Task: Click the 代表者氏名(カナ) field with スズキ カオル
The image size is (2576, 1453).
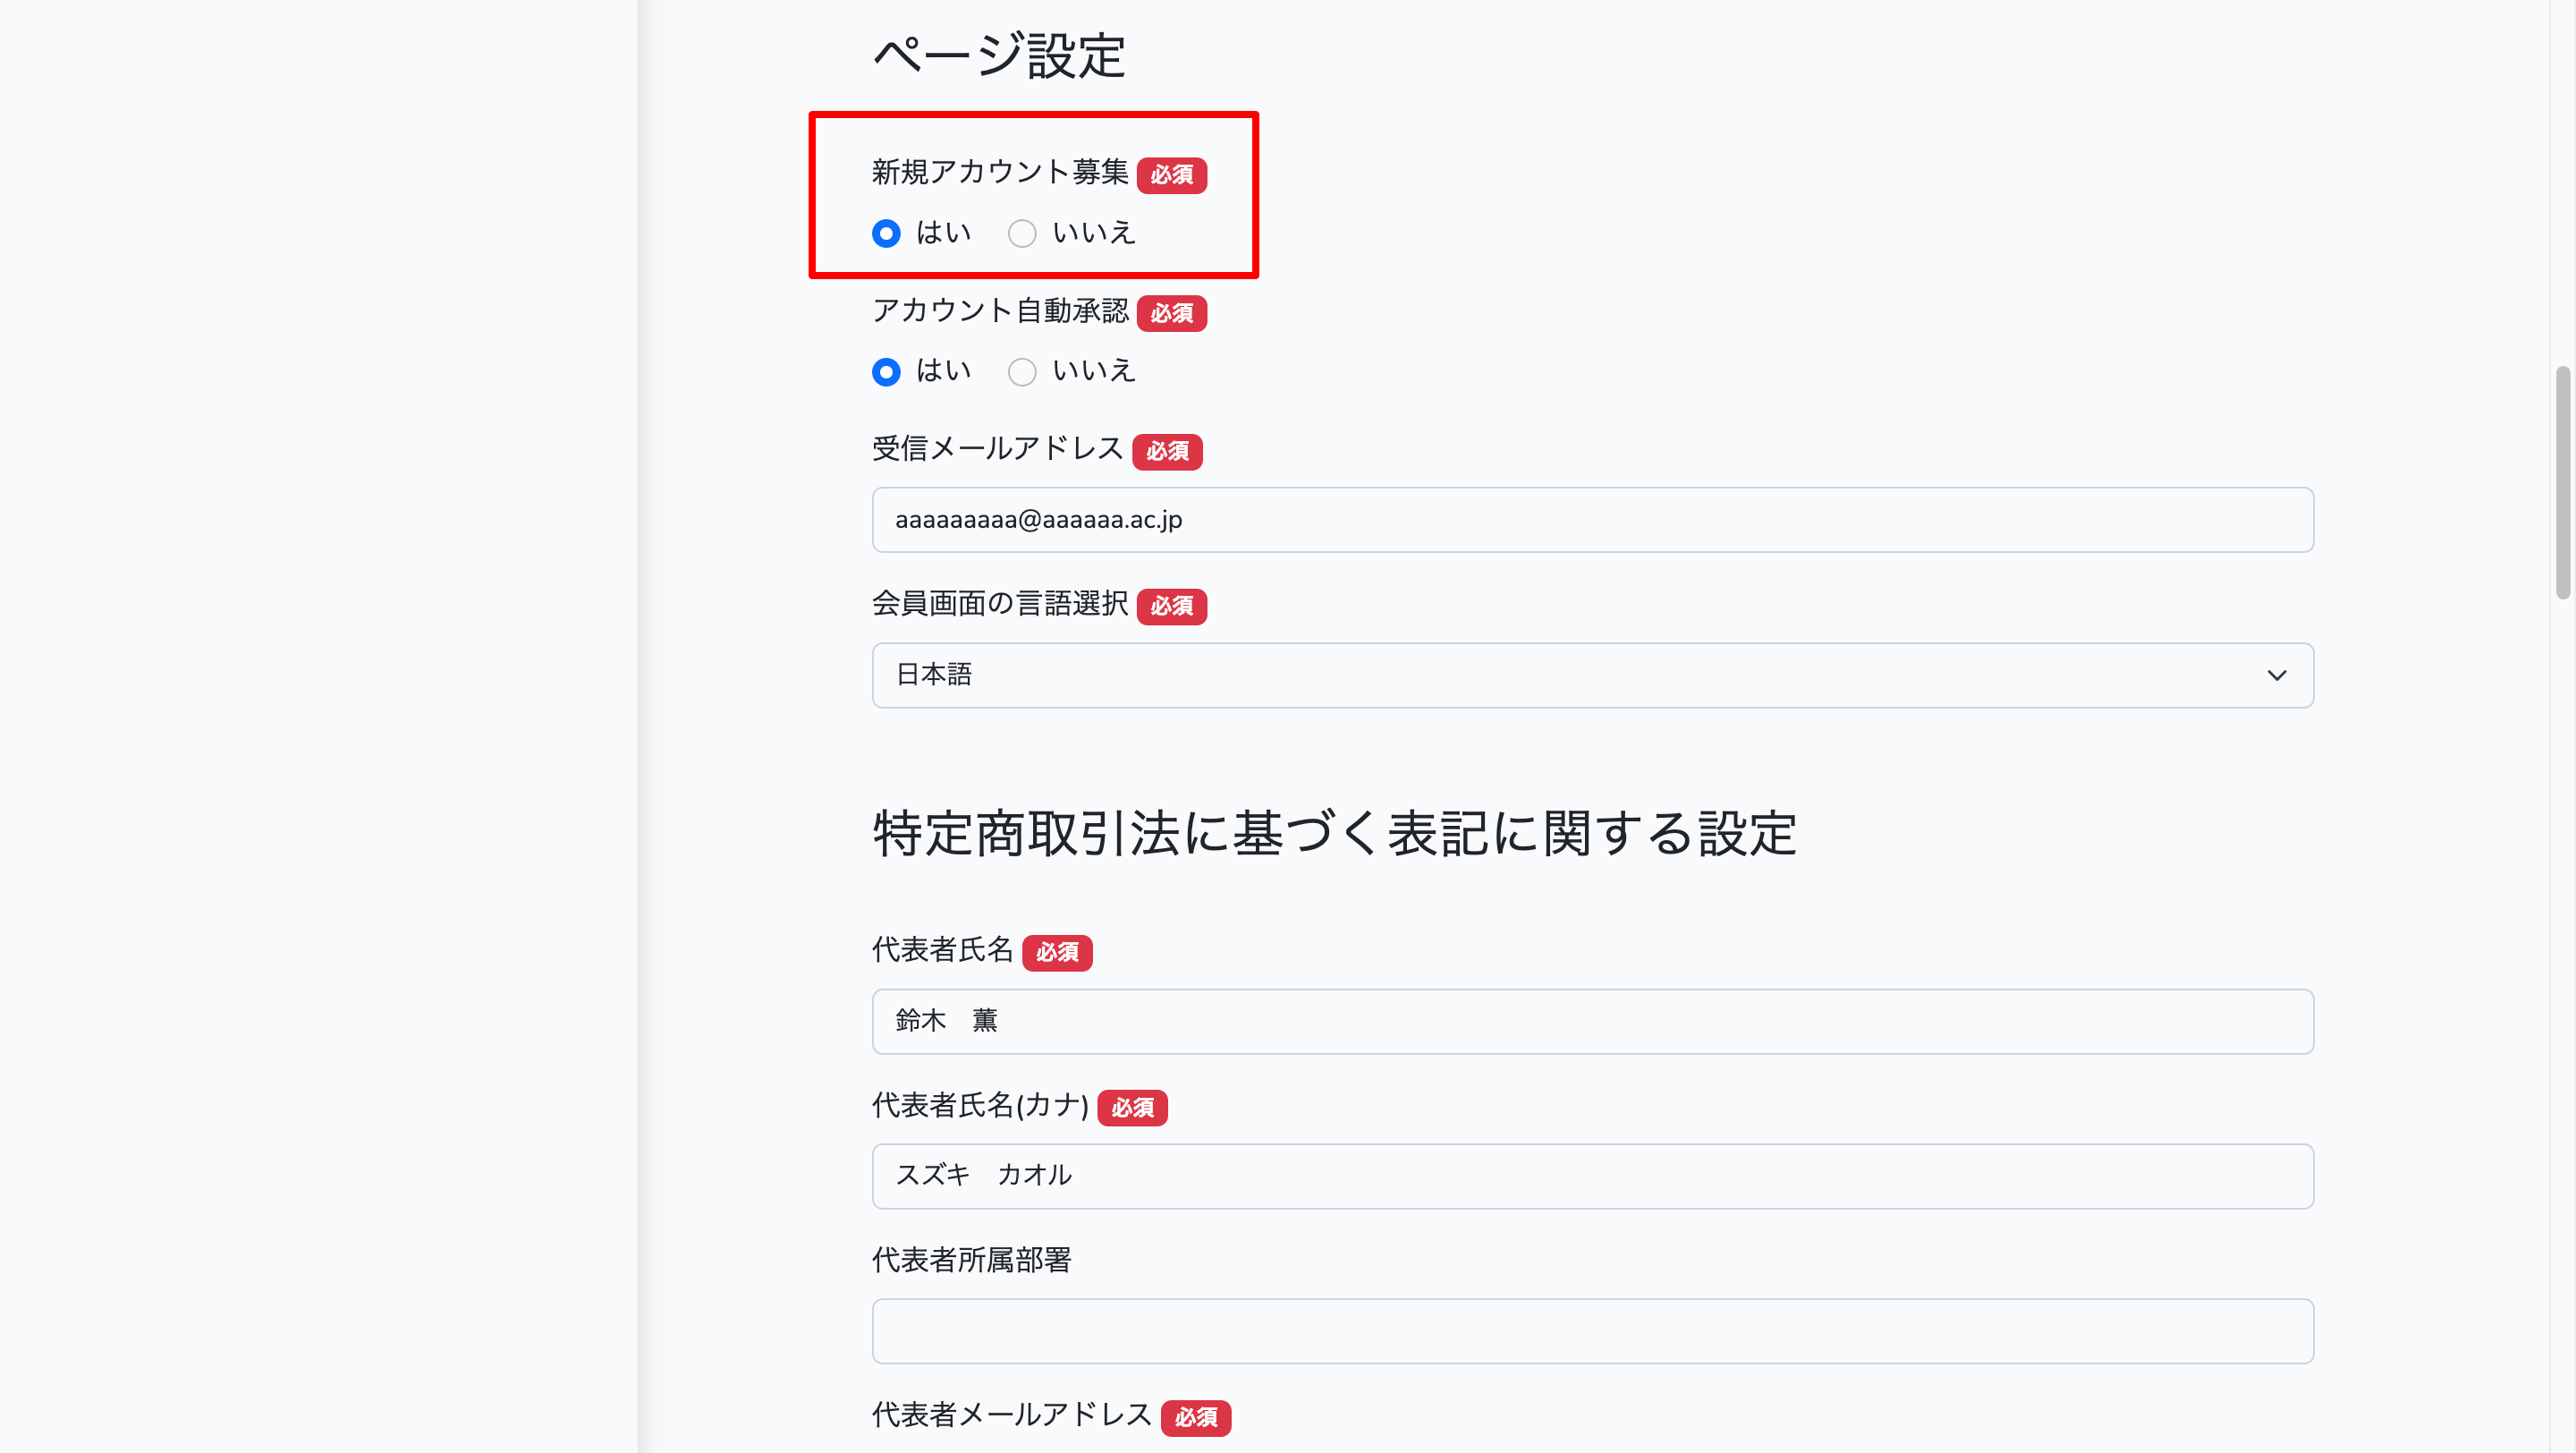Action: pos(1592,1176)
